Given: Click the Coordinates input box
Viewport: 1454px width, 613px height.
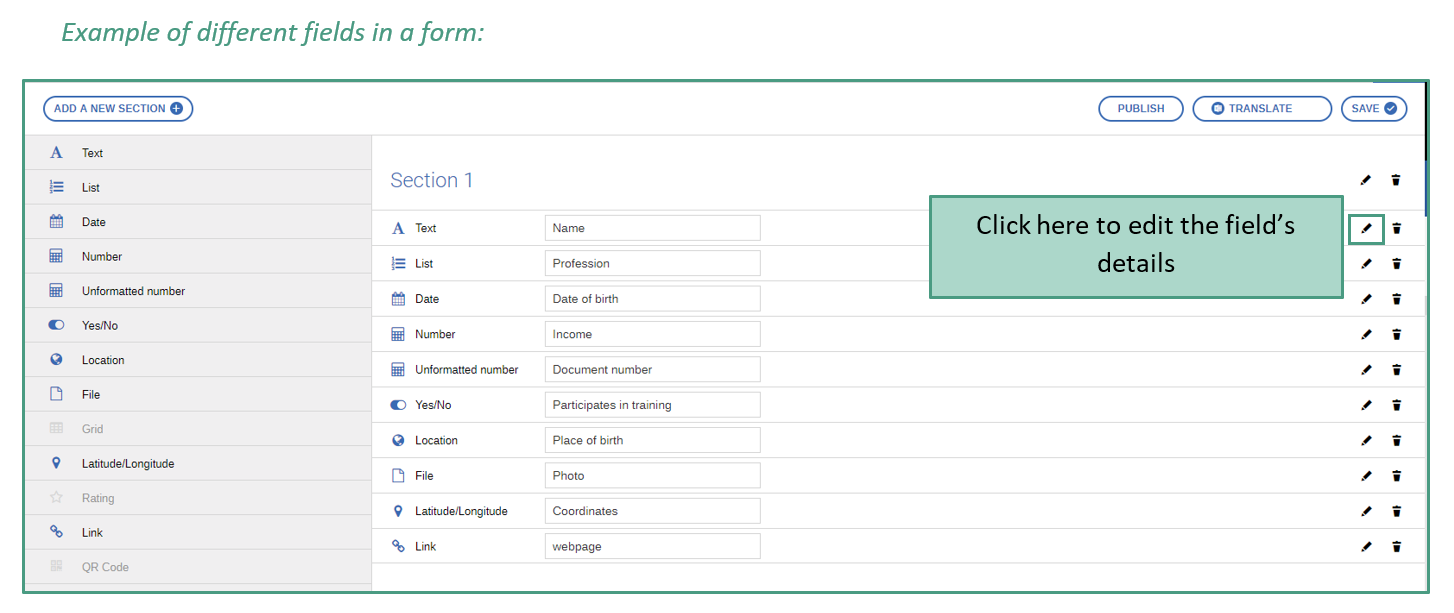Looking at the screenshot, I should tap(652, 511).
